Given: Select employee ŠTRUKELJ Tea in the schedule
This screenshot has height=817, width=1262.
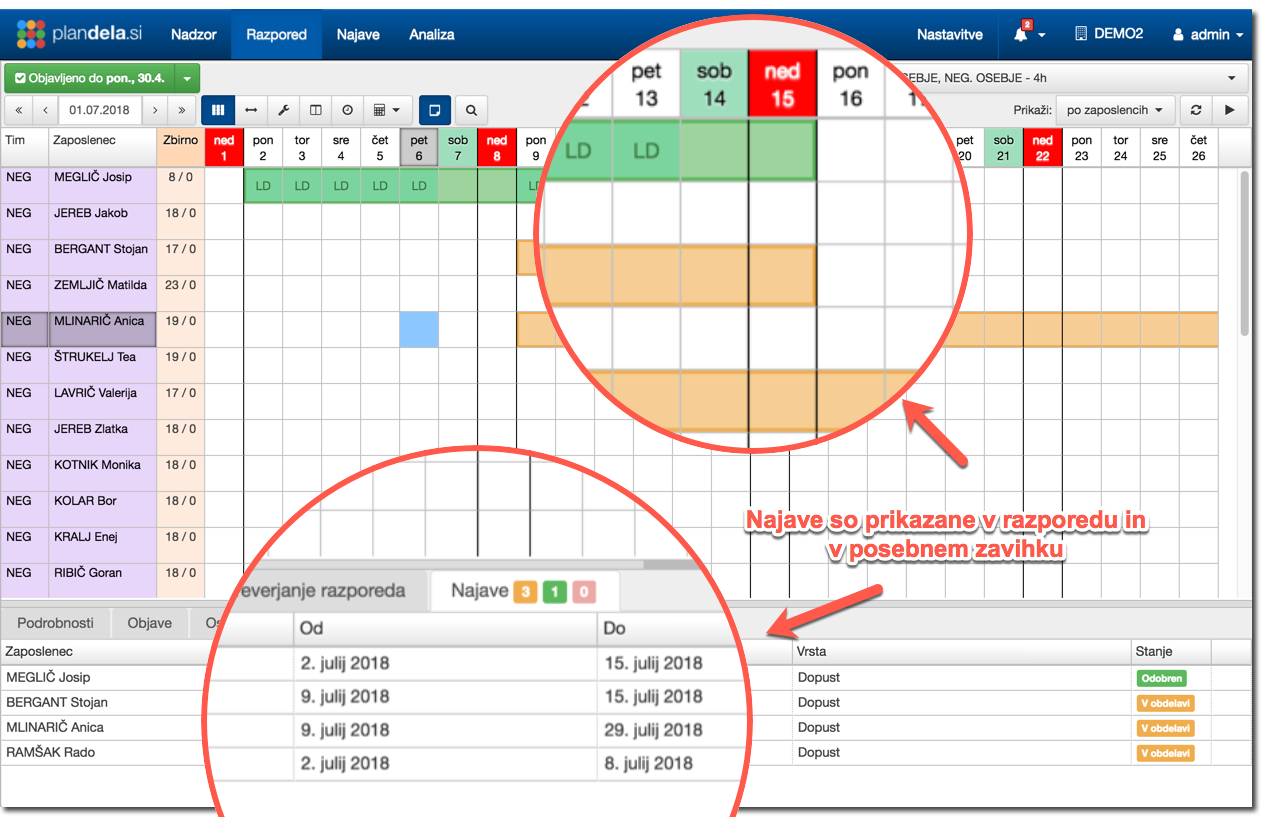Looking at the screenshot, I should (x=102, y=365).
